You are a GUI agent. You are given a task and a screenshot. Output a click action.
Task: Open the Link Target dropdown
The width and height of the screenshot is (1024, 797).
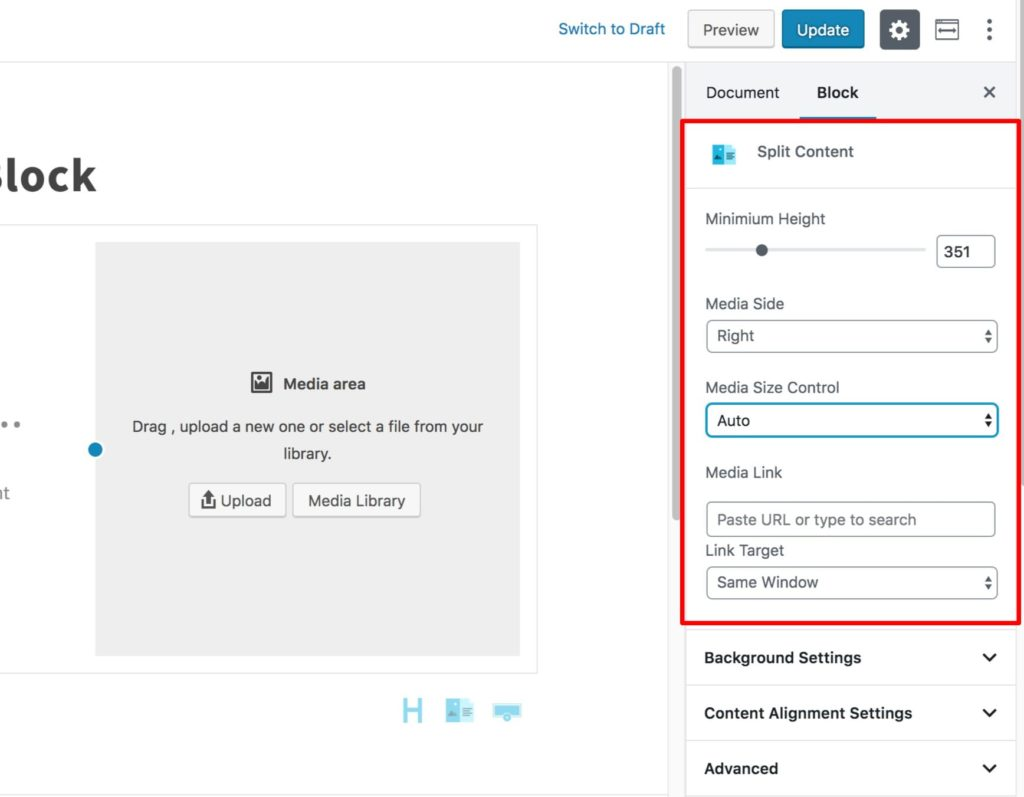[x=851, y=582]
